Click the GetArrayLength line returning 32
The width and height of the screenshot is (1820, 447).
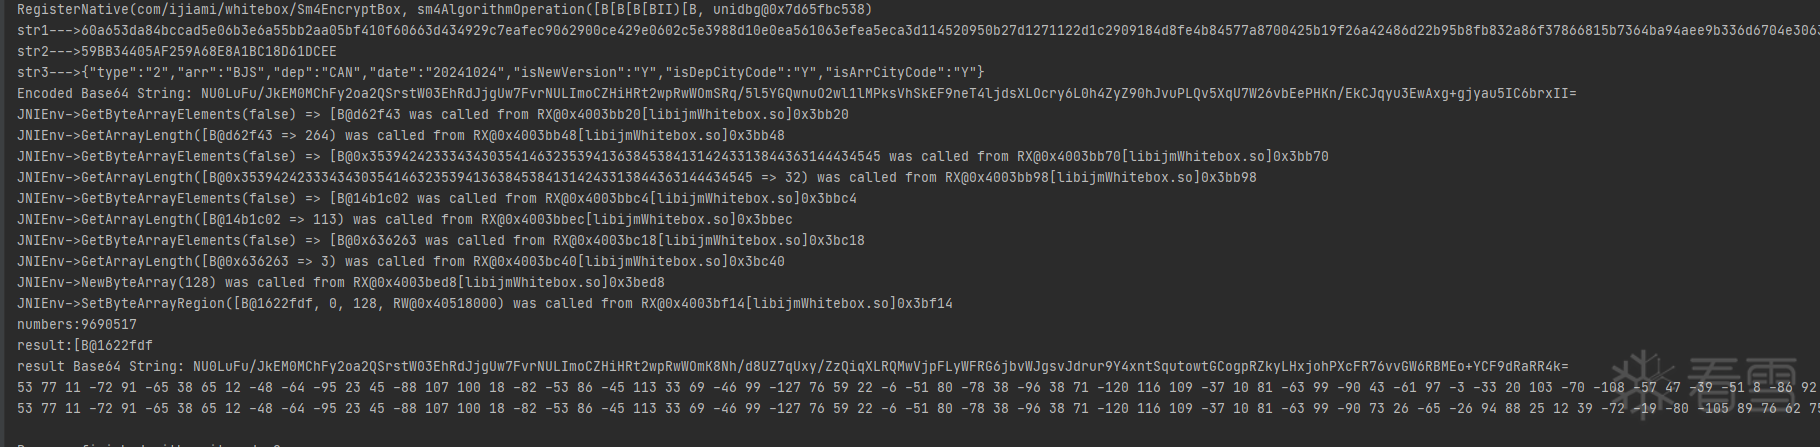[636, 177]
